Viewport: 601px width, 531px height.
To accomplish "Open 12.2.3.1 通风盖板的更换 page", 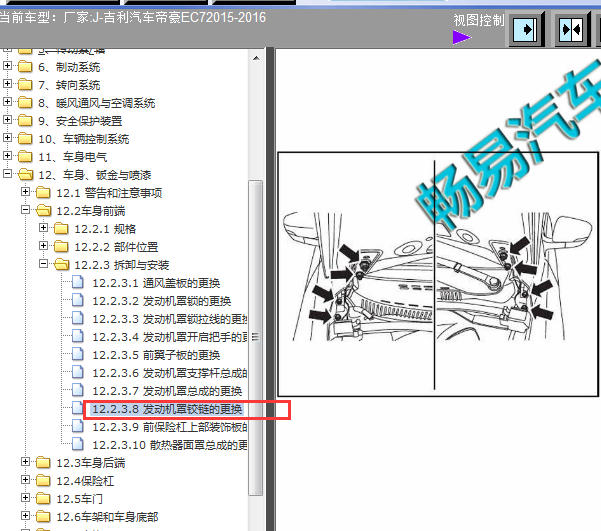I will click(156, 283).
